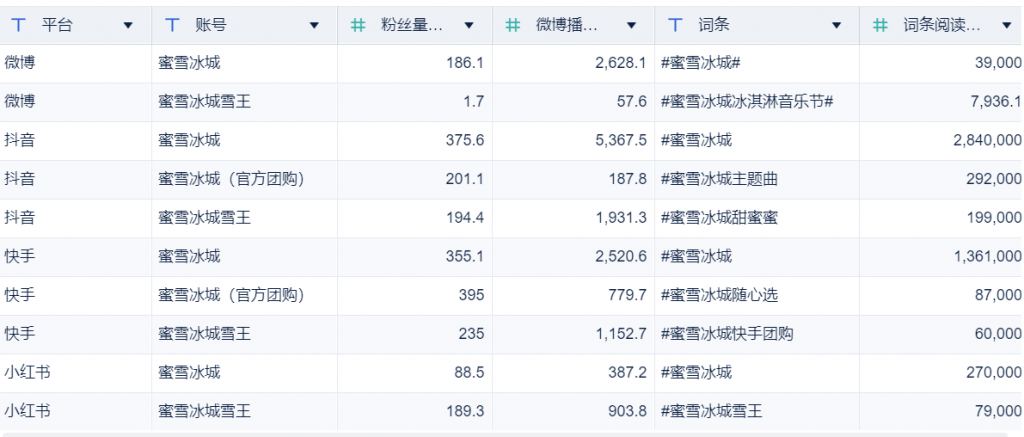Viewport: 1024px width, 437px height.
Task: Click the 粉丝量 value 355.1
Action: [x=465, y=256]
